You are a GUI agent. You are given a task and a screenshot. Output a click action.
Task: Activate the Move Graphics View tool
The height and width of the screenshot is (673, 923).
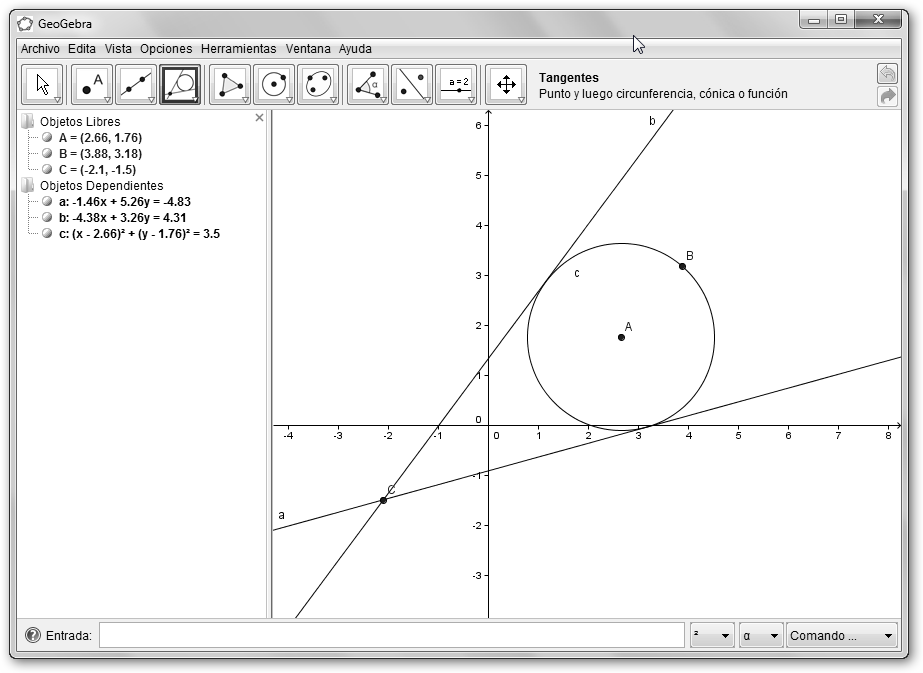pyautogui.click(x=505, y=85)
